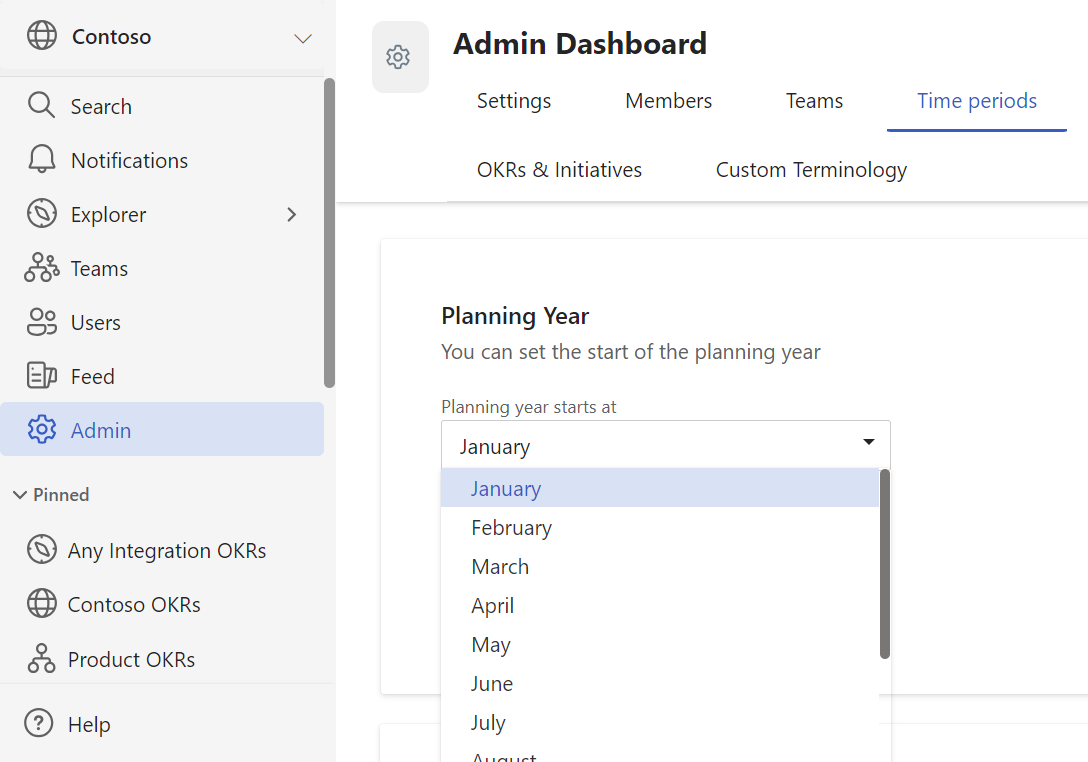
Task: Click the month list scrollbar
Action: coord(884,564)
